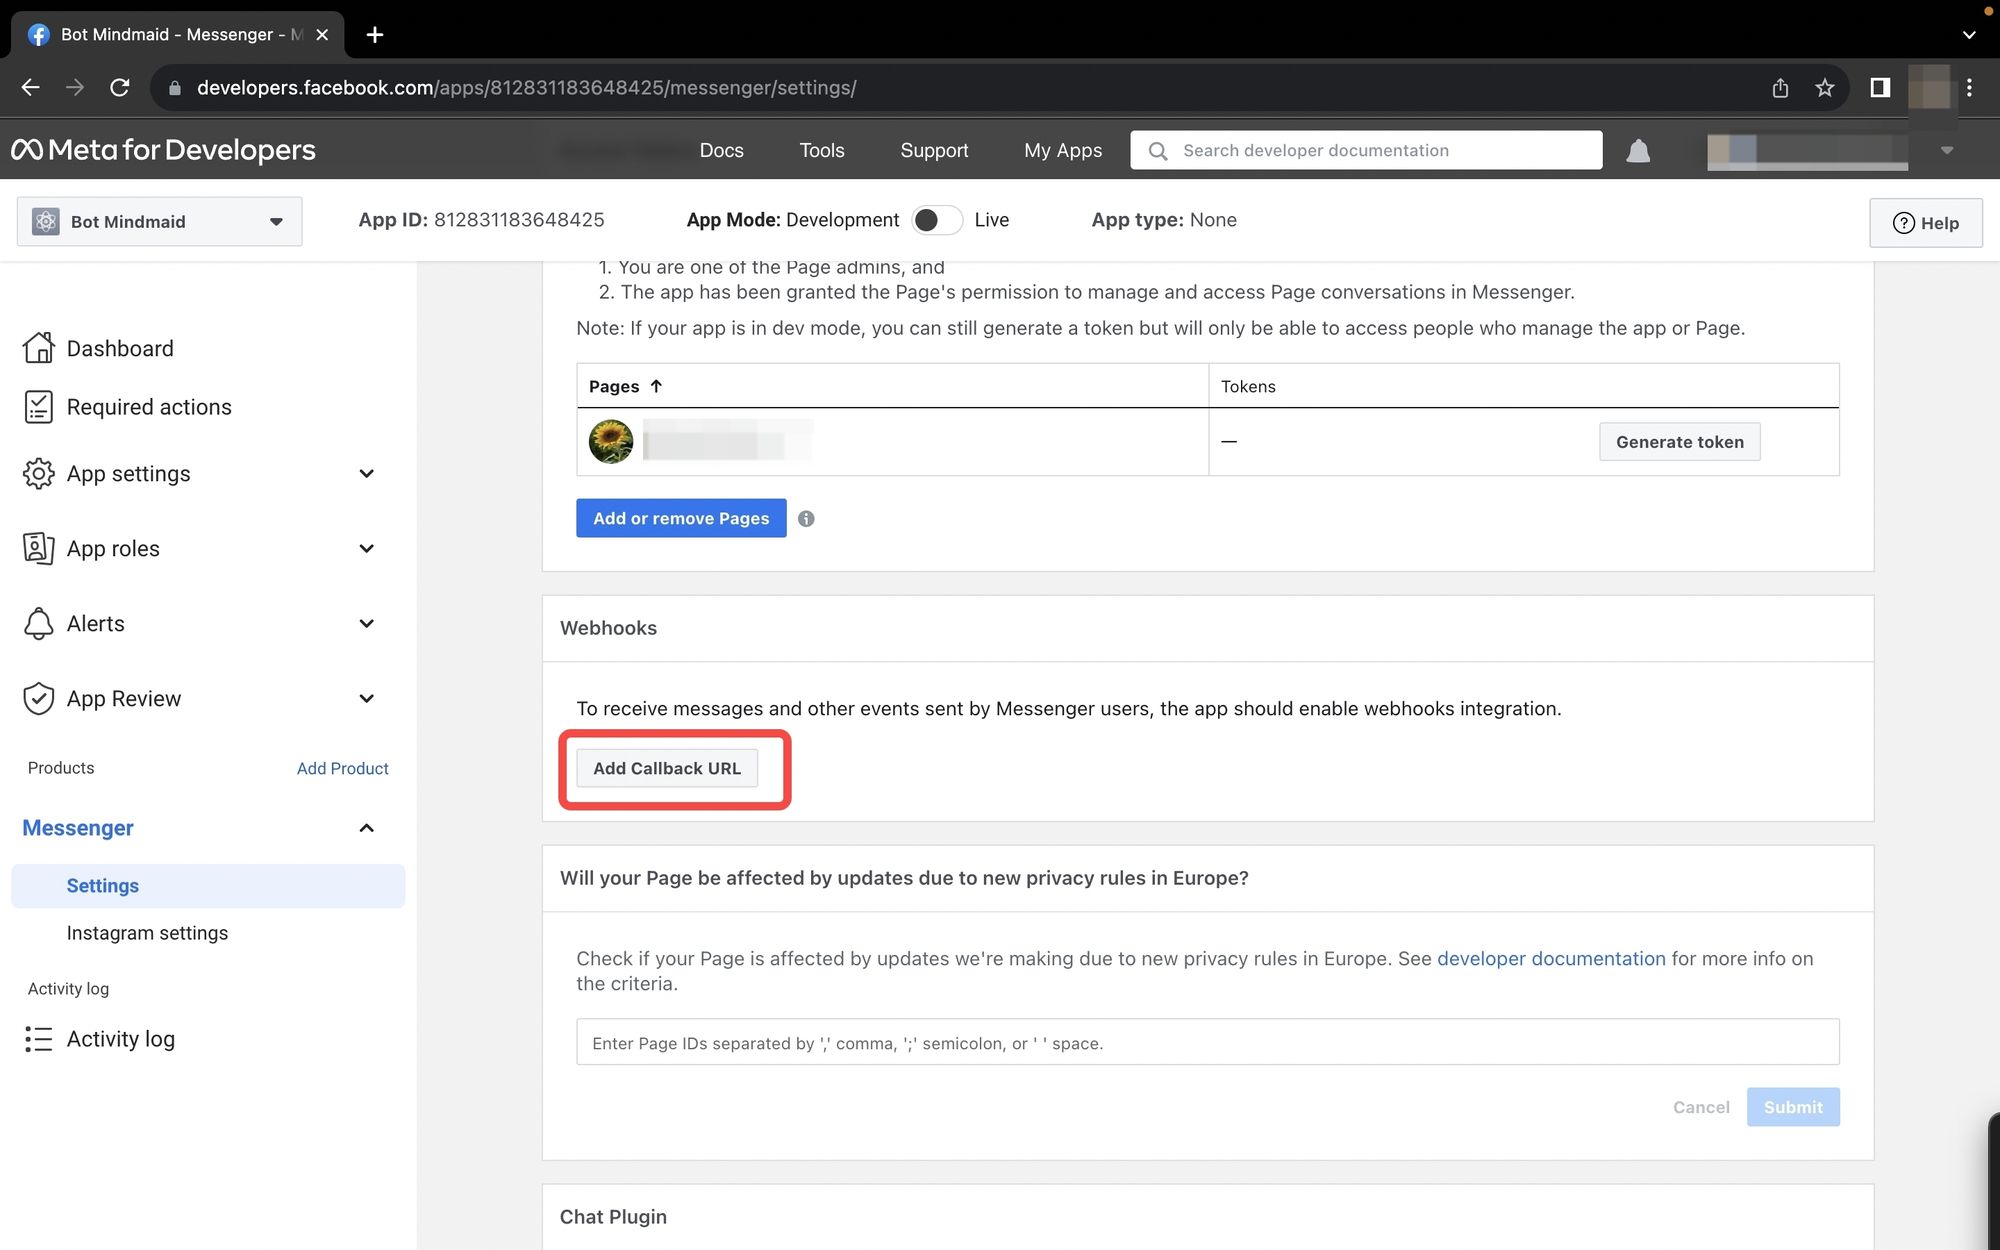Sort by Pages column arrow
This screenshot has width=2000, height=1250.
tap(656, 386)
